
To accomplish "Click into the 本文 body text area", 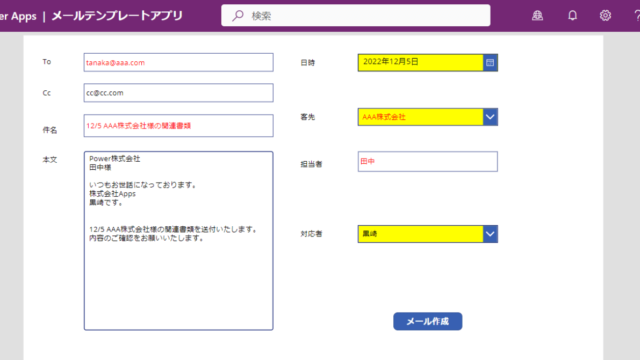I will click(178, 240).
